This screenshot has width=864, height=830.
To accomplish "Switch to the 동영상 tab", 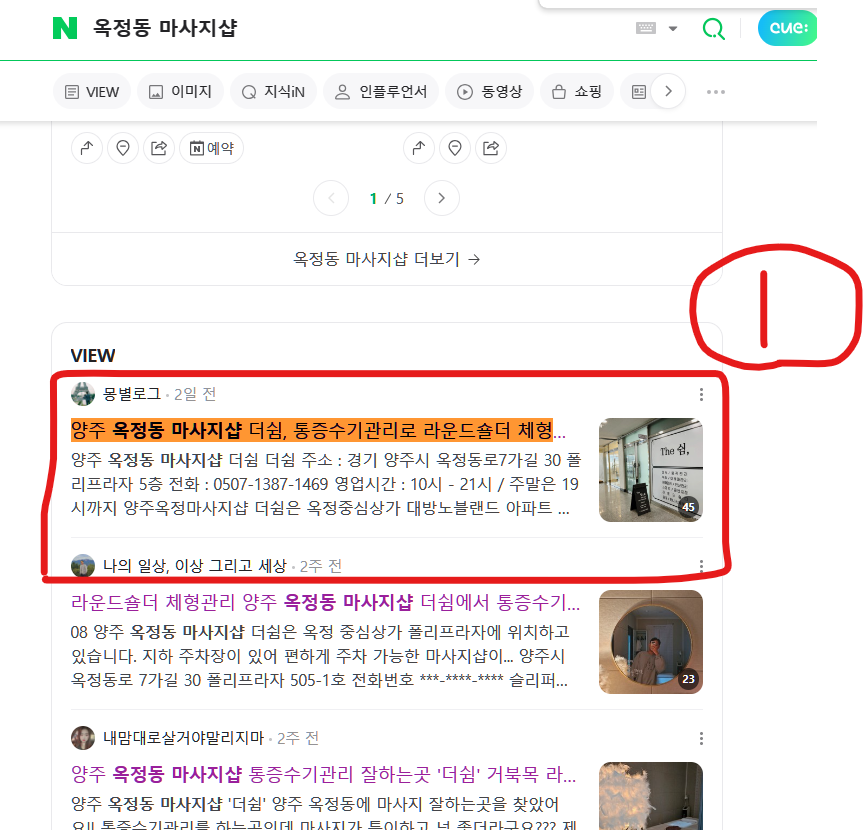I will [x=489, y=91].
